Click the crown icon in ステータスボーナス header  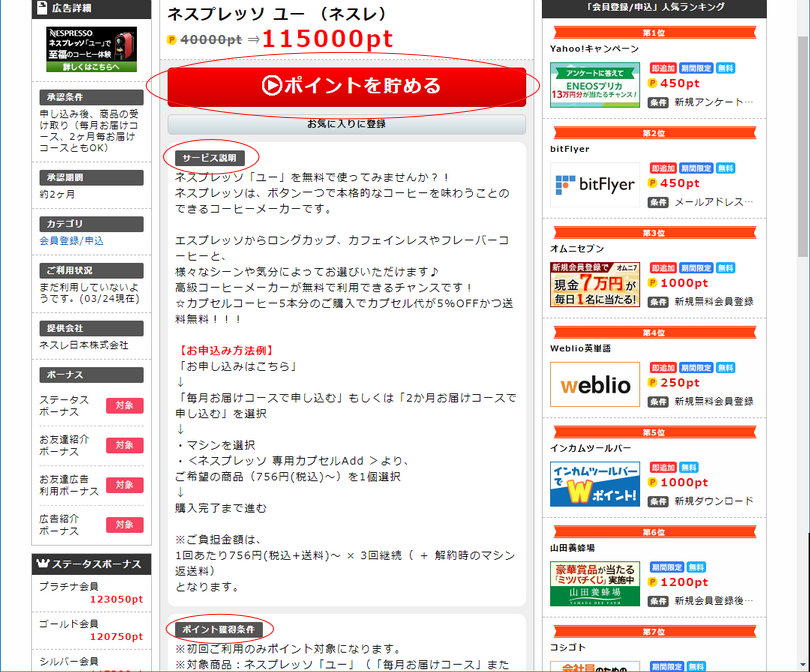tap(43, 564)
